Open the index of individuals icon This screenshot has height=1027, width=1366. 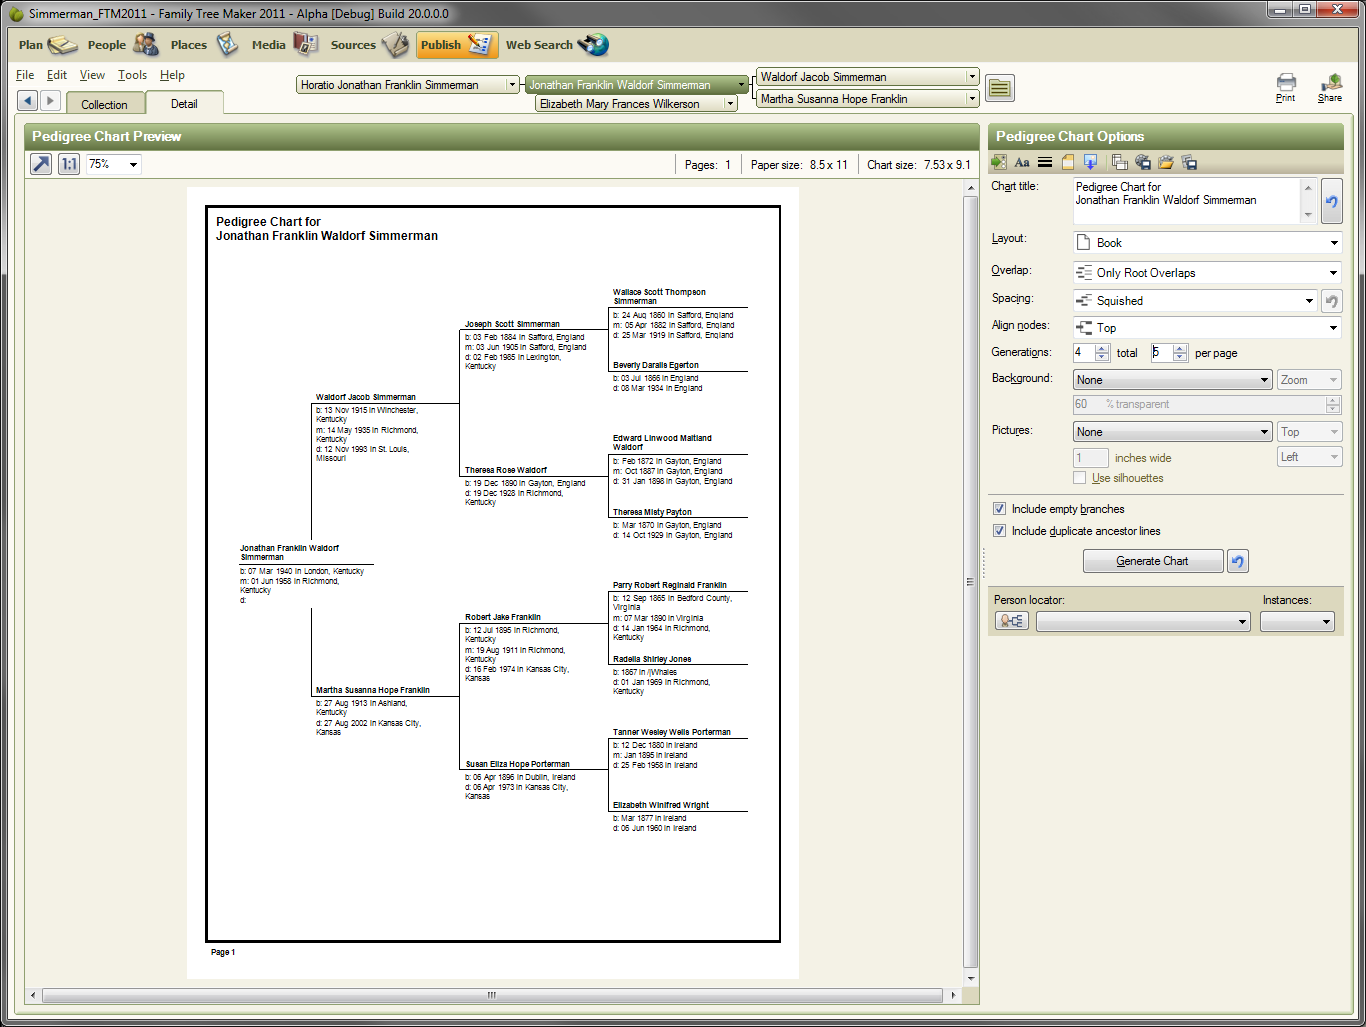click(999, 88)
